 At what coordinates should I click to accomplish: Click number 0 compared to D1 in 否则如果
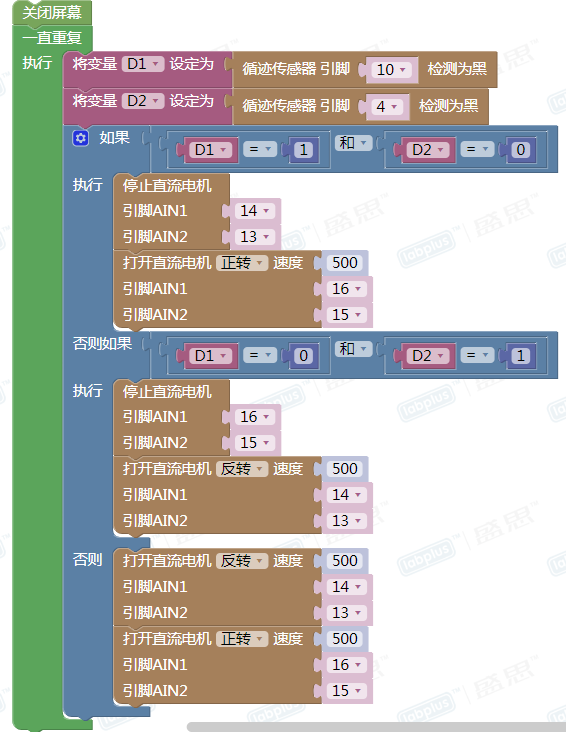[x=304, y=356]
